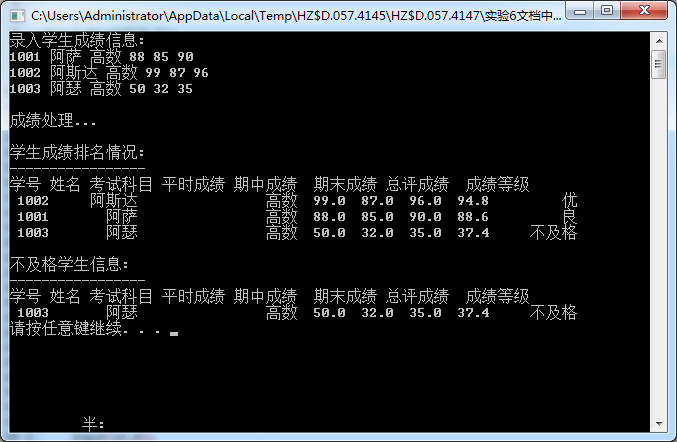
Task: Click the scrollbar down arrow
Action: [x=659, y=423]
